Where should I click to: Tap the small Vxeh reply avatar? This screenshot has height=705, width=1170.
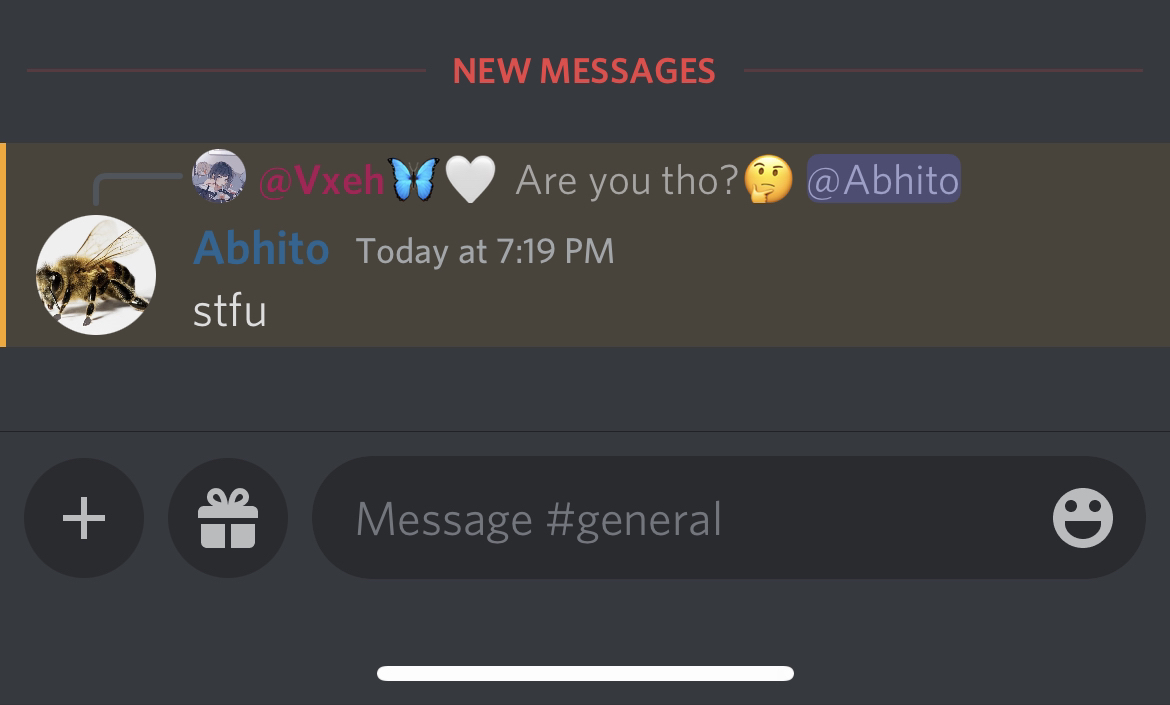click(219, 176)
